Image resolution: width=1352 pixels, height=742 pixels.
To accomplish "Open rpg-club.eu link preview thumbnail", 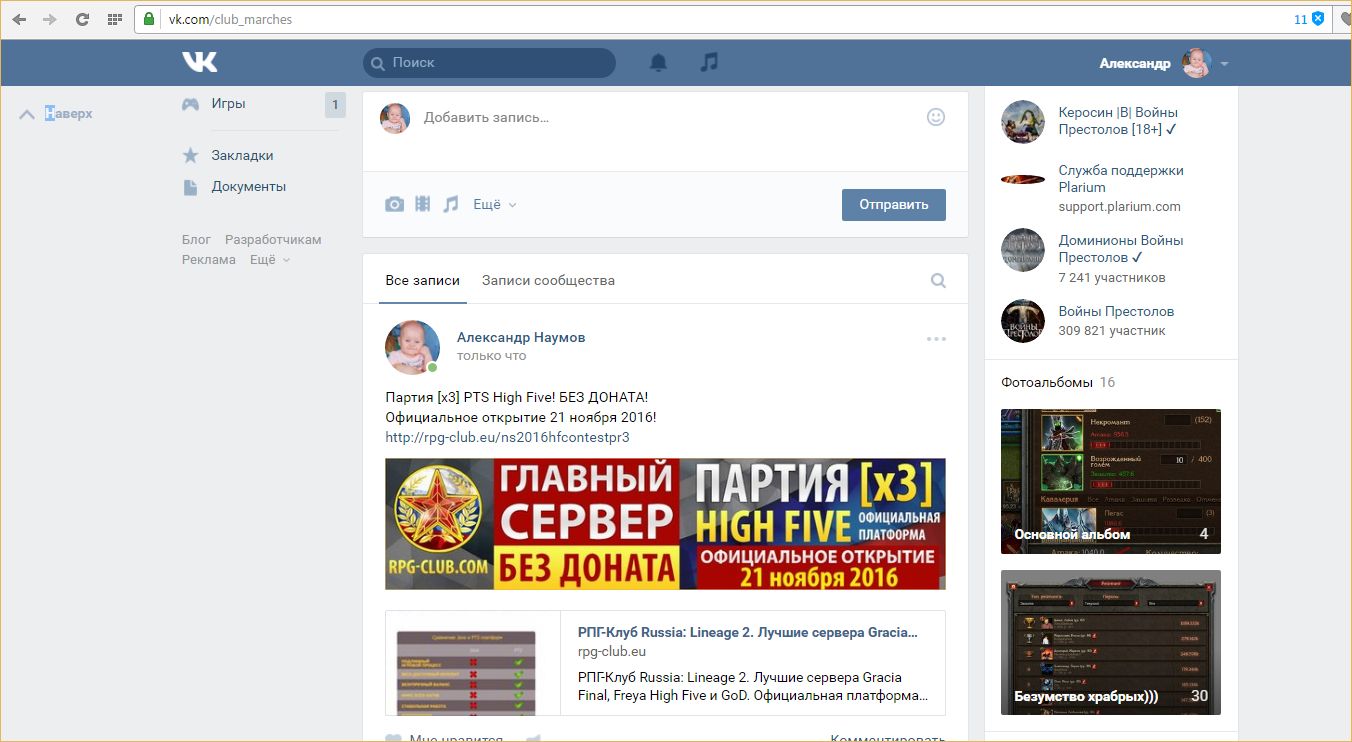I will 473,663.
